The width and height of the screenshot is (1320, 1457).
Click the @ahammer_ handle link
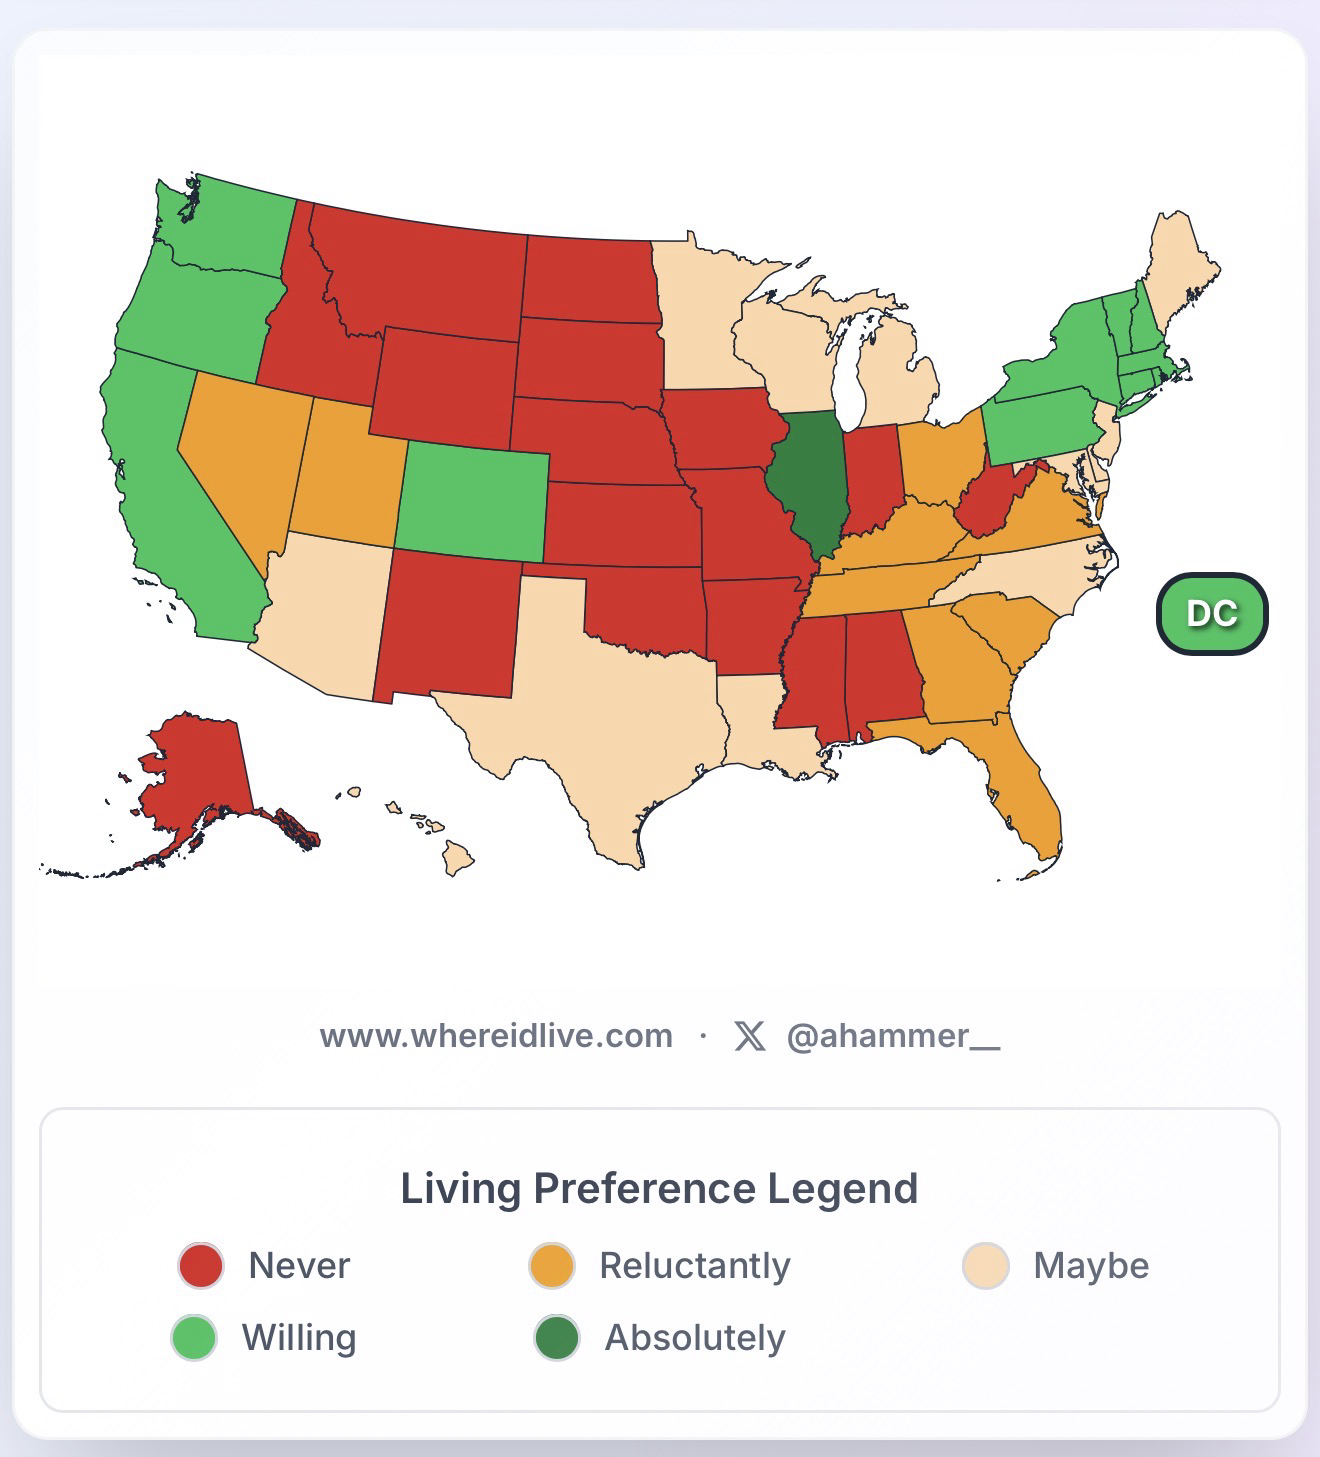(x=892, y=1035)
